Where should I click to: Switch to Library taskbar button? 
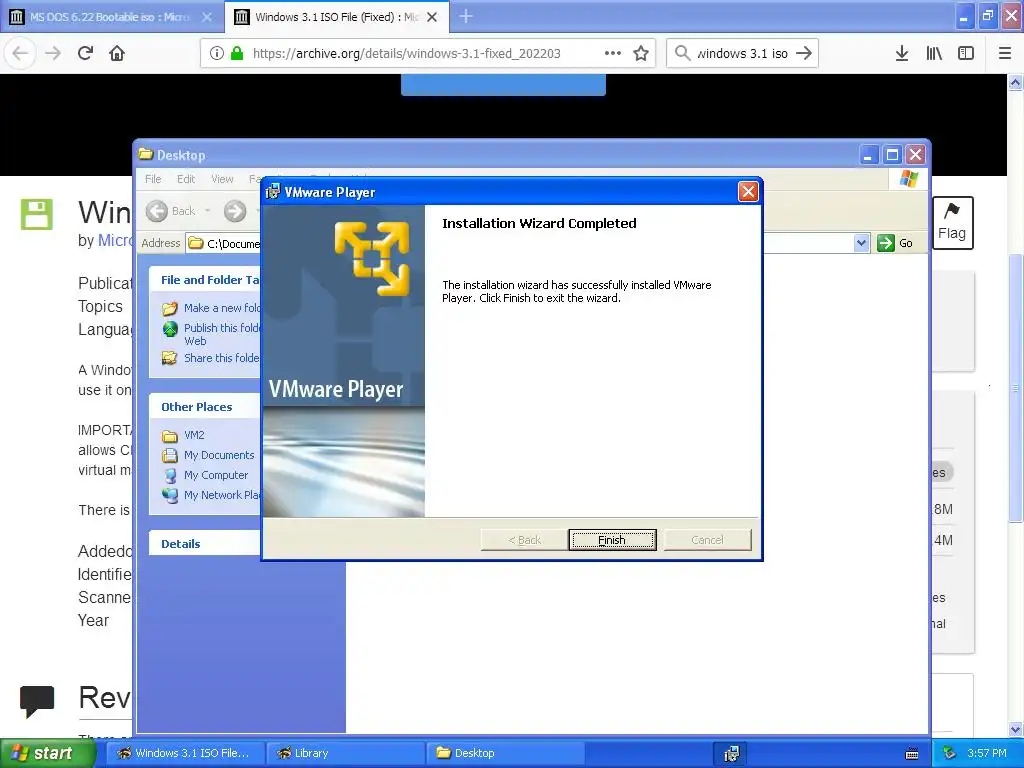tap(346, 753)
